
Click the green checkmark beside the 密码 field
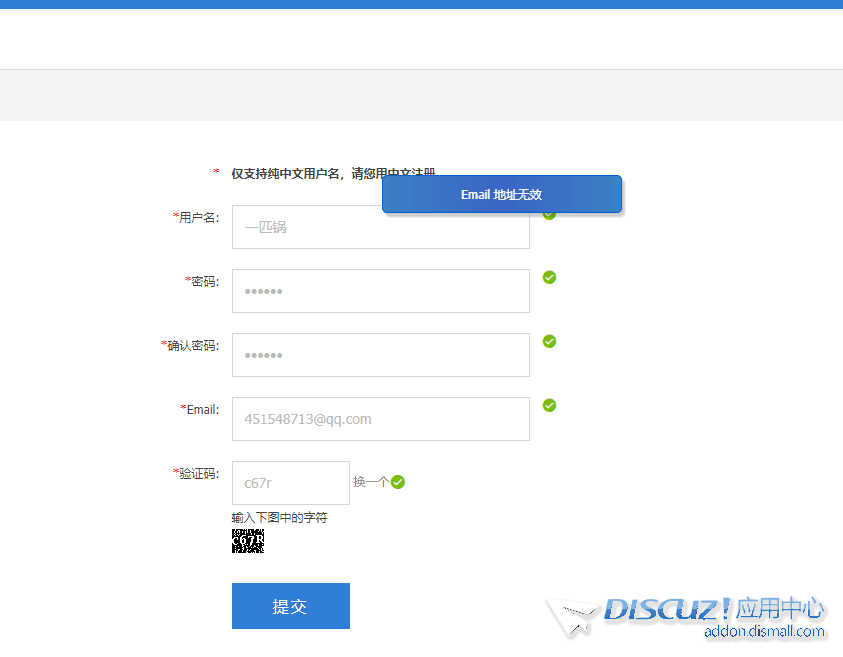click(x=549, y=277)
